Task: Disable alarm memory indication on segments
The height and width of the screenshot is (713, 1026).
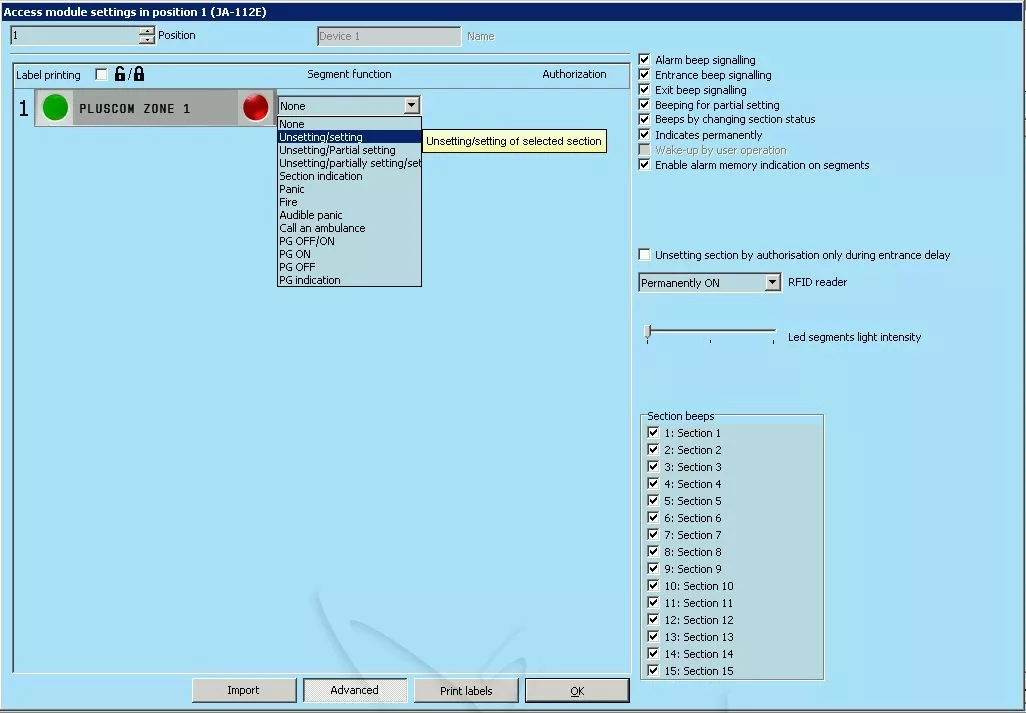Action: tap(645, 165)
